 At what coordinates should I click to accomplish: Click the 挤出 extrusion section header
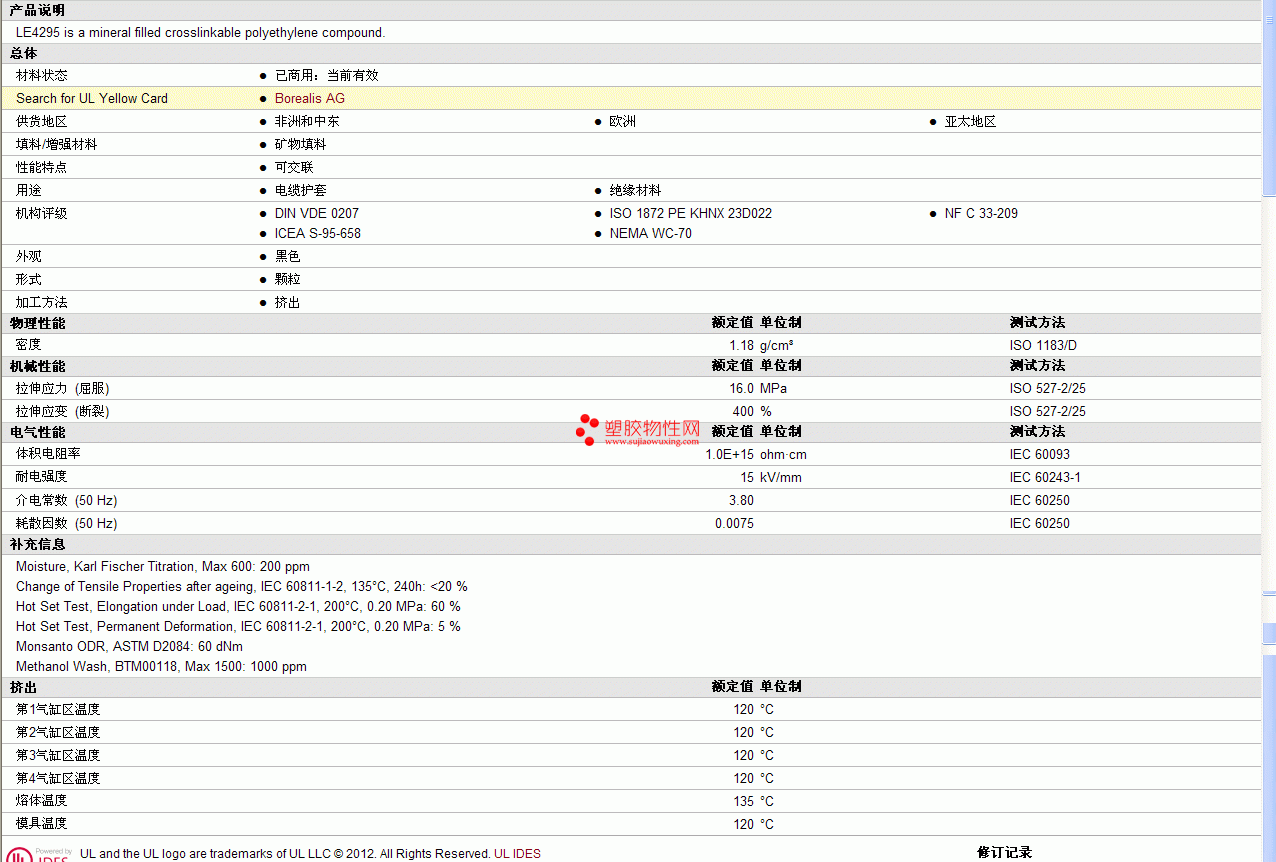[23, 687]
